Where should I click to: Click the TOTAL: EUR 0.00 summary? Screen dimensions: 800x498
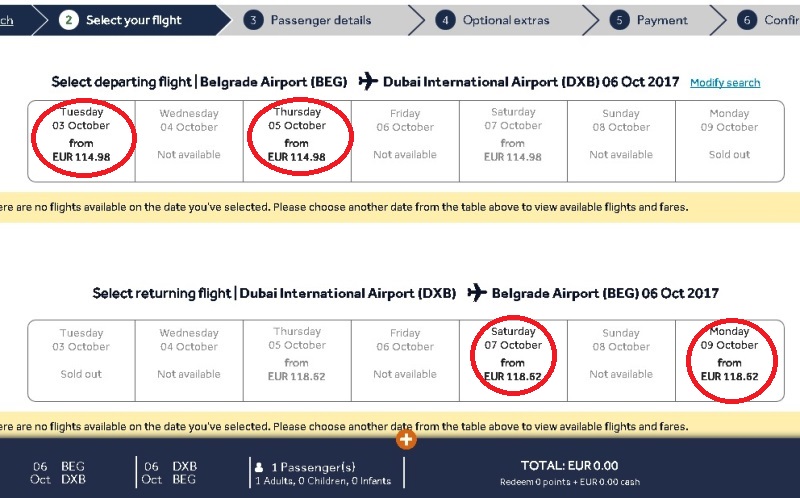569,466
